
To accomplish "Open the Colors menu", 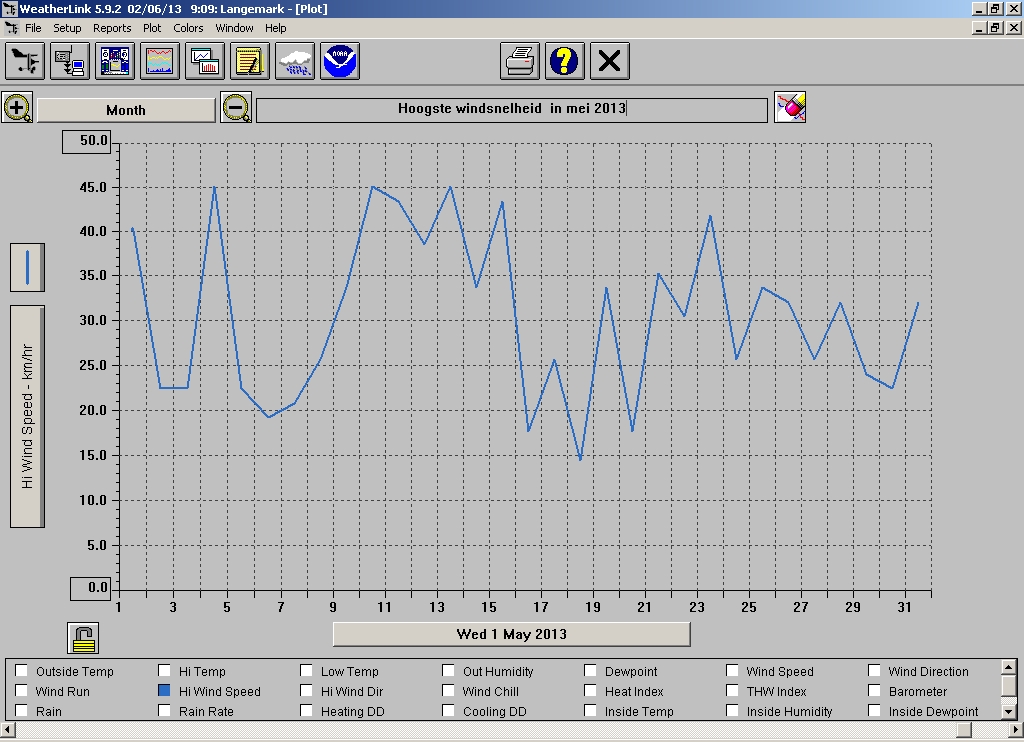I will 188,28.
